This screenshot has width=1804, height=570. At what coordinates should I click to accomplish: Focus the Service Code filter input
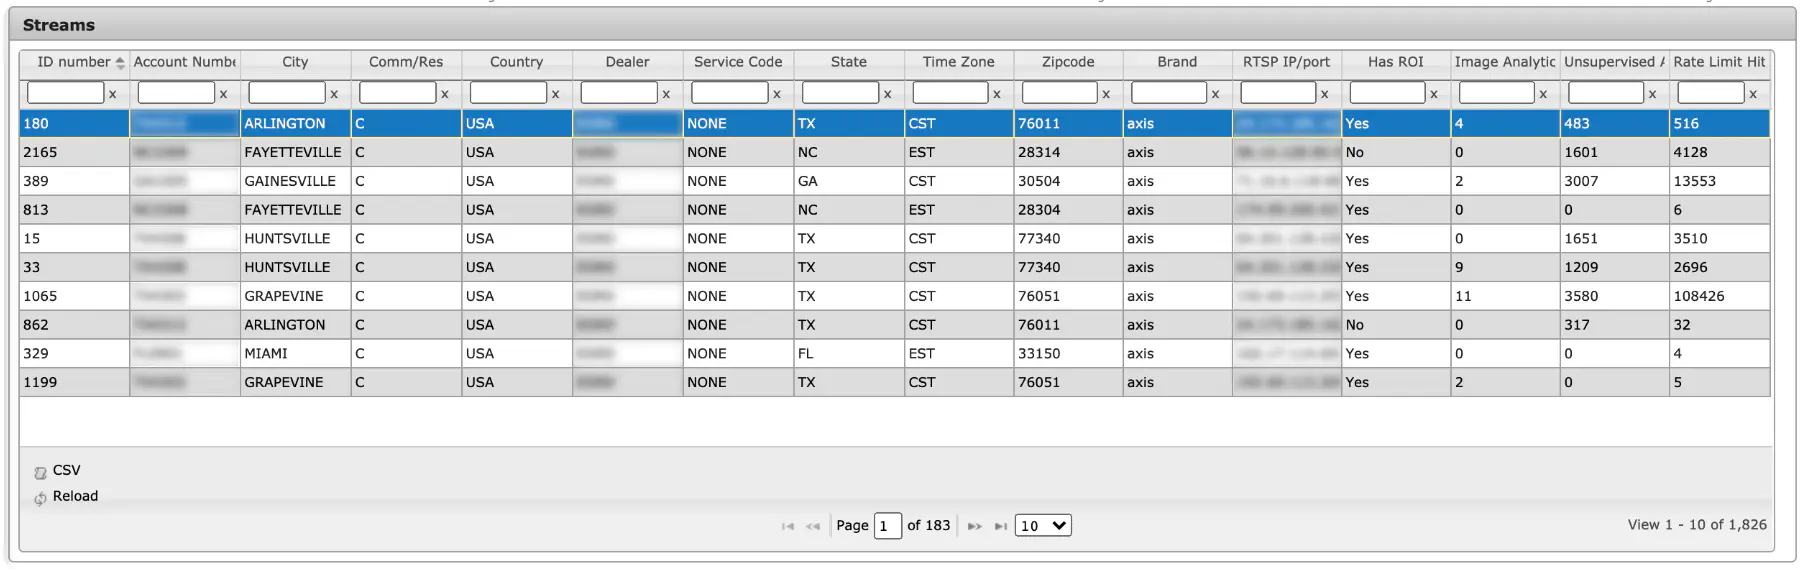[730, 93]
